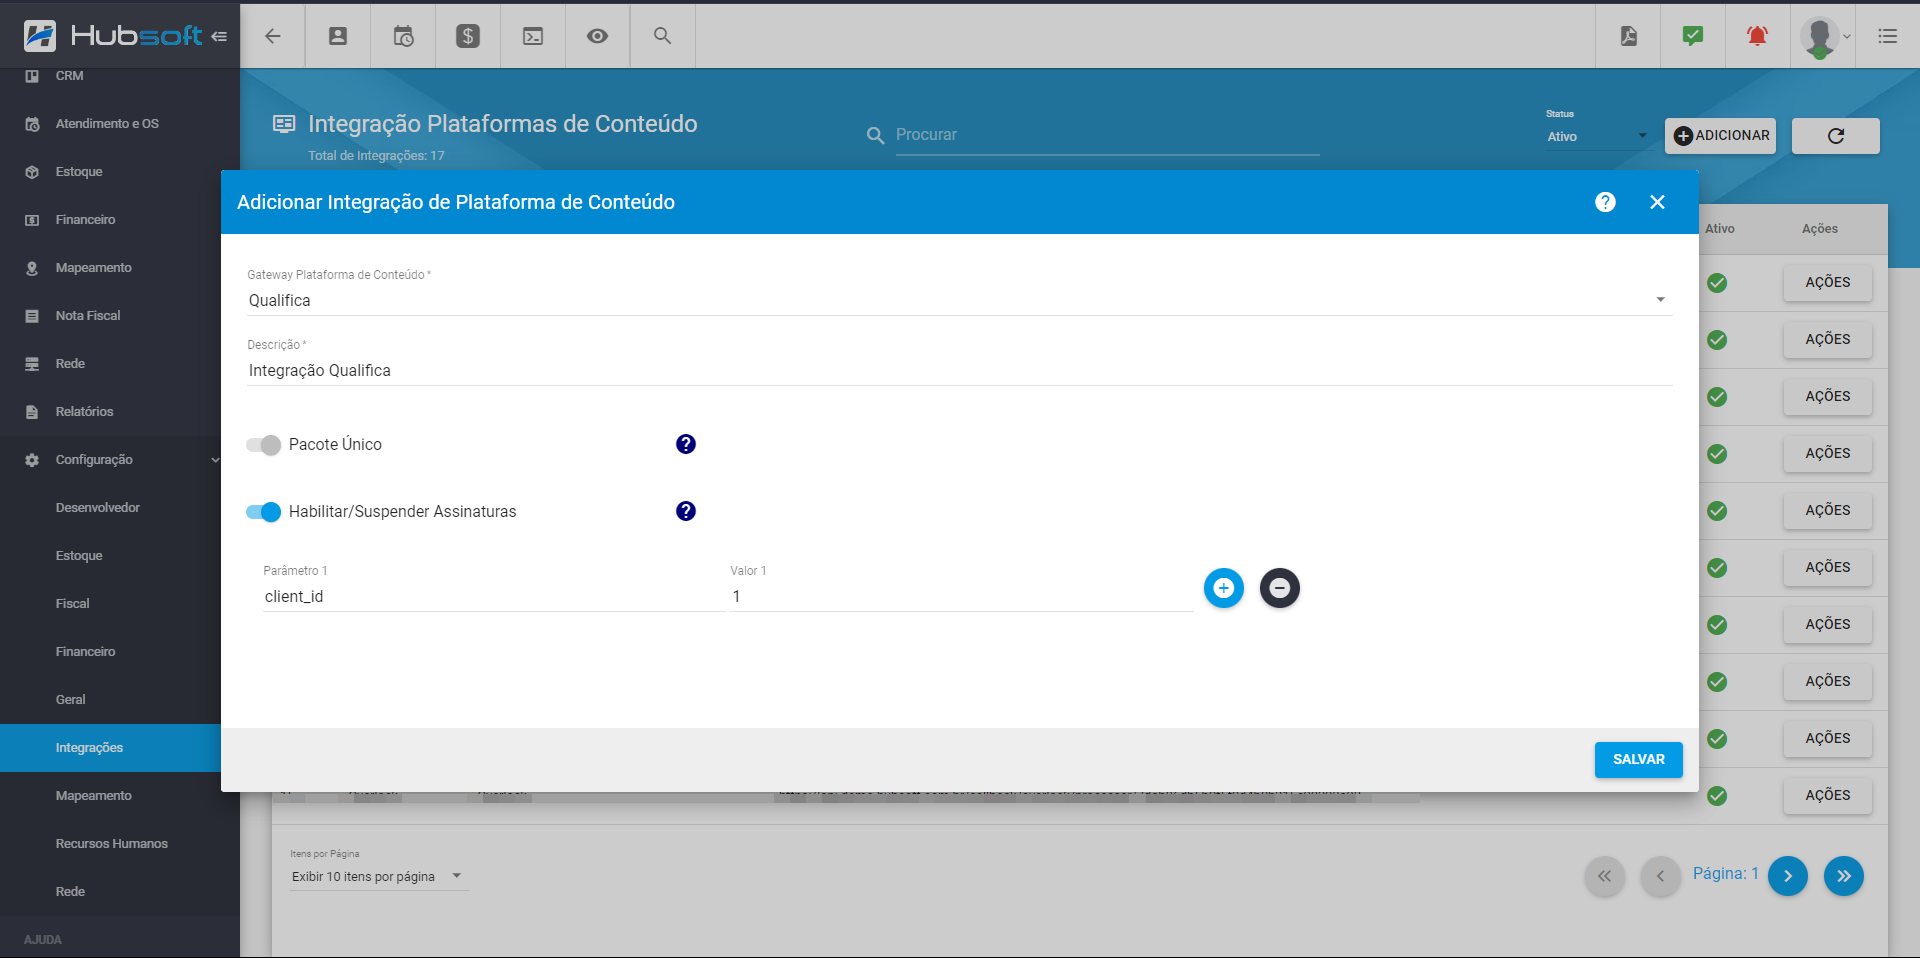Click the Hubsoft logo

[113, 36]
